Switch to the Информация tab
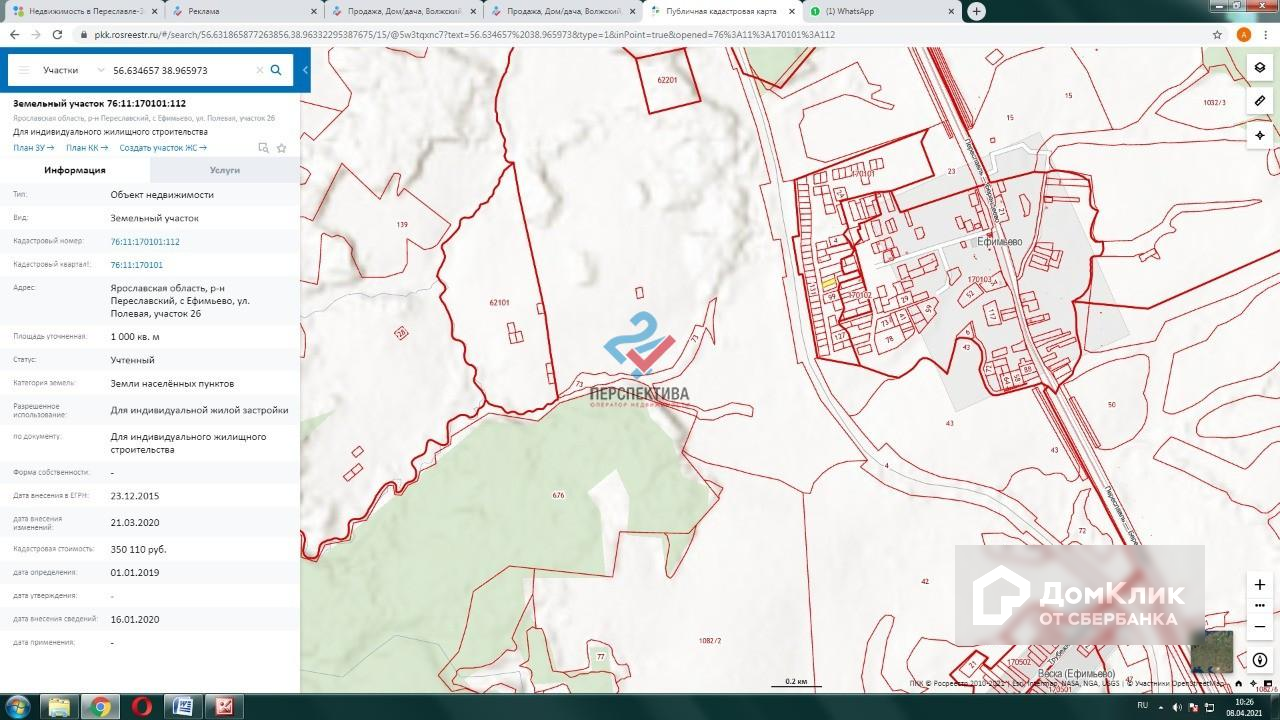The image size is (1280, 720). 75,170
